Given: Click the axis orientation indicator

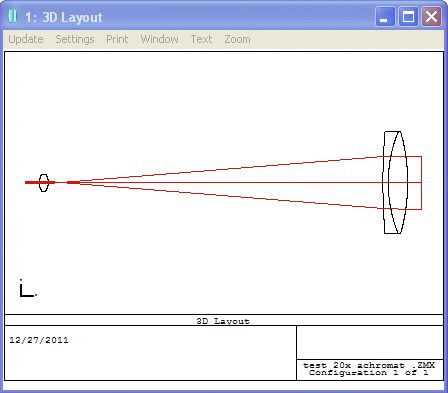Looking at the screenshot, I should [28, 288].
